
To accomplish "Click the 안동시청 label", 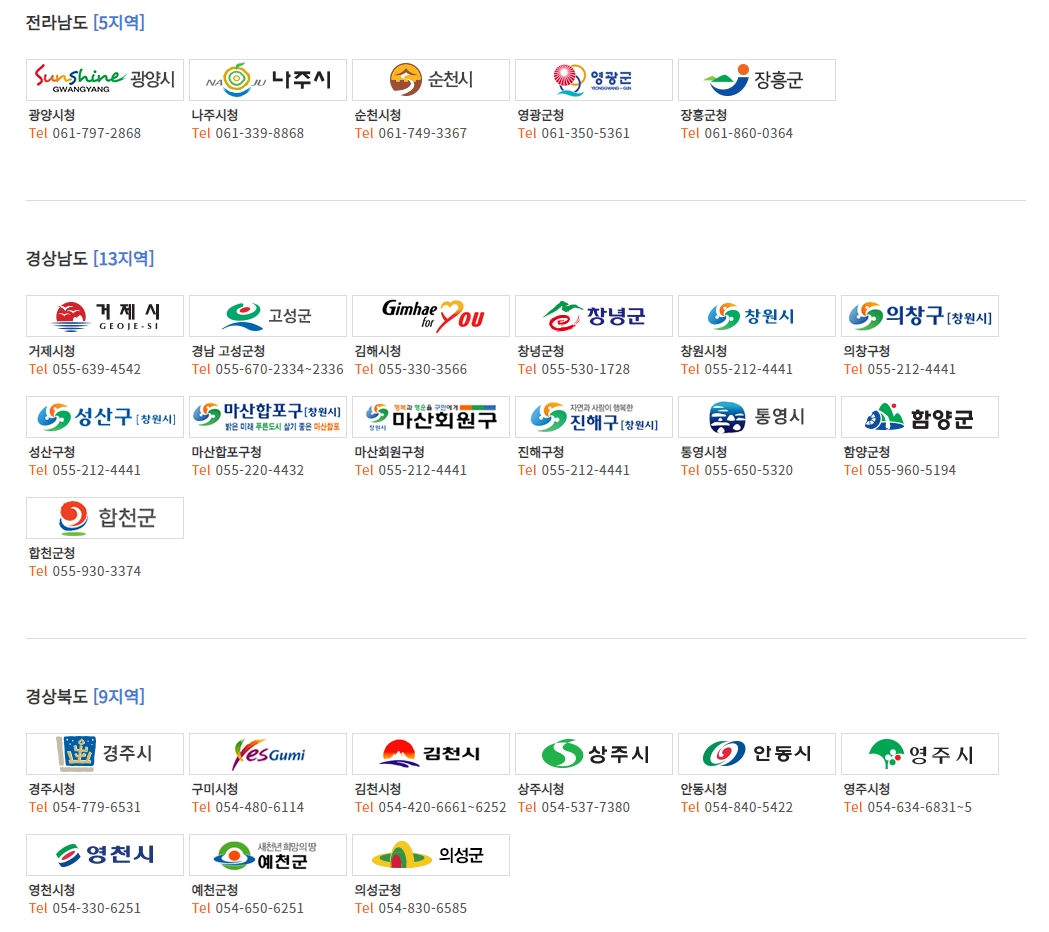I will pyautogui.click(x=704, y=789).
